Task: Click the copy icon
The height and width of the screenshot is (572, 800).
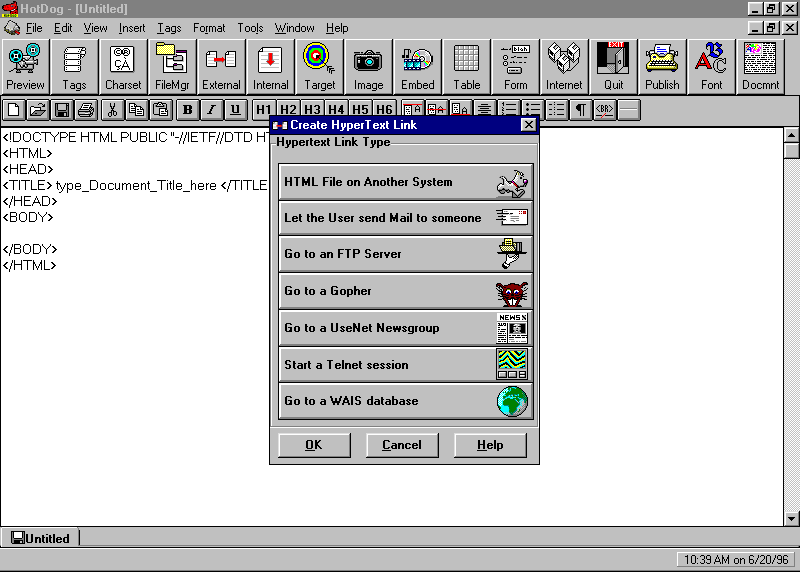Action: [x=136, y=110]
